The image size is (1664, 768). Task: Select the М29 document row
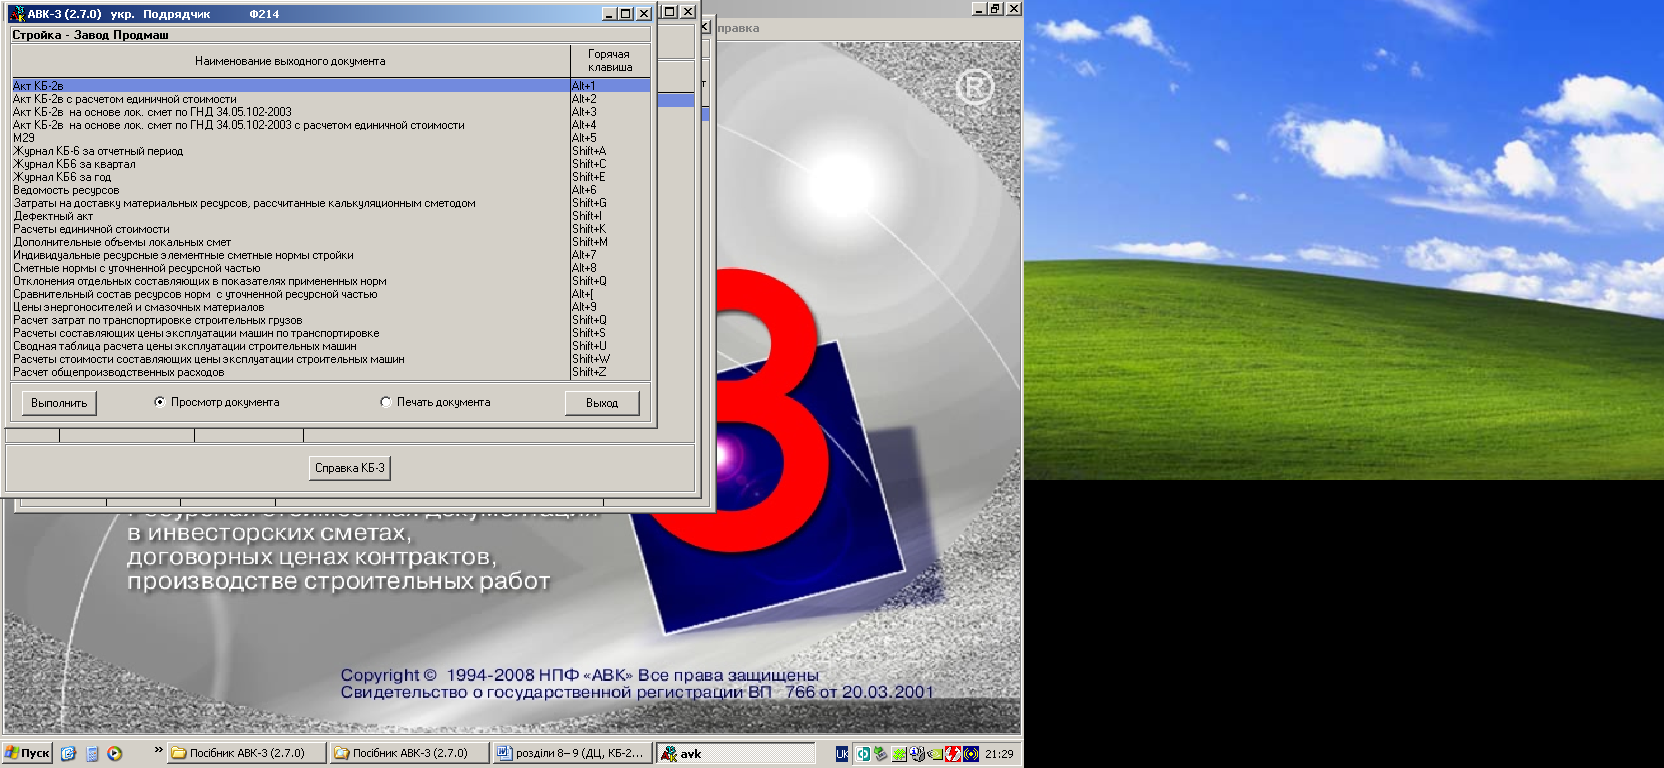coord(331,138)
